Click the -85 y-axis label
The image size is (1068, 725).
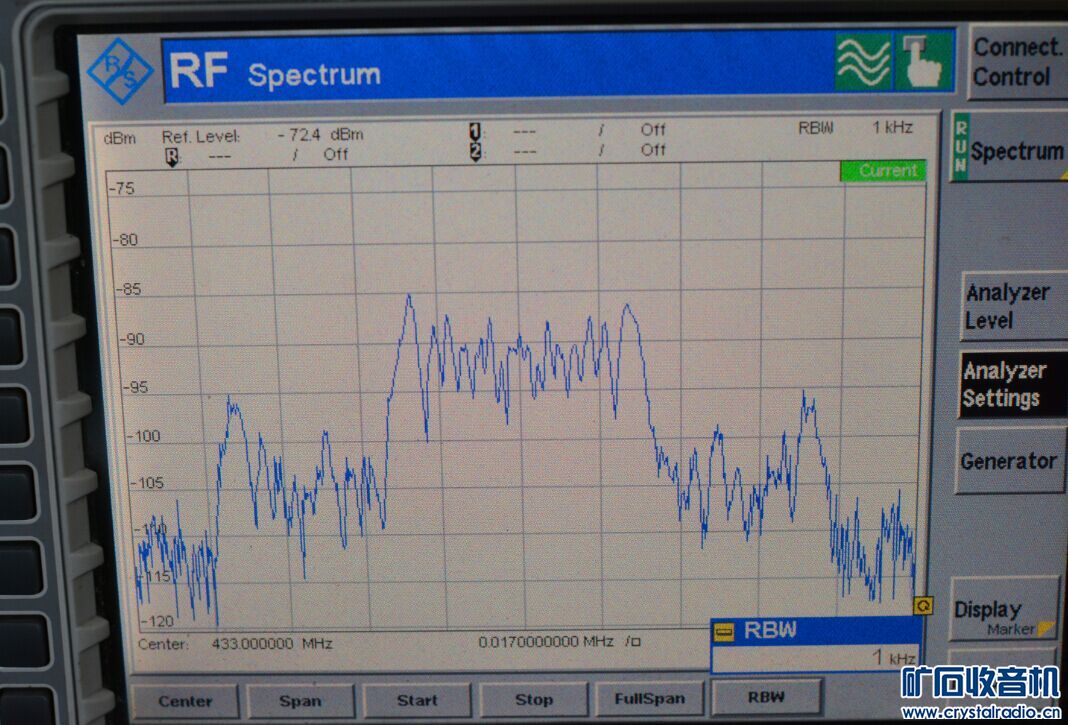tap(128, 291)
